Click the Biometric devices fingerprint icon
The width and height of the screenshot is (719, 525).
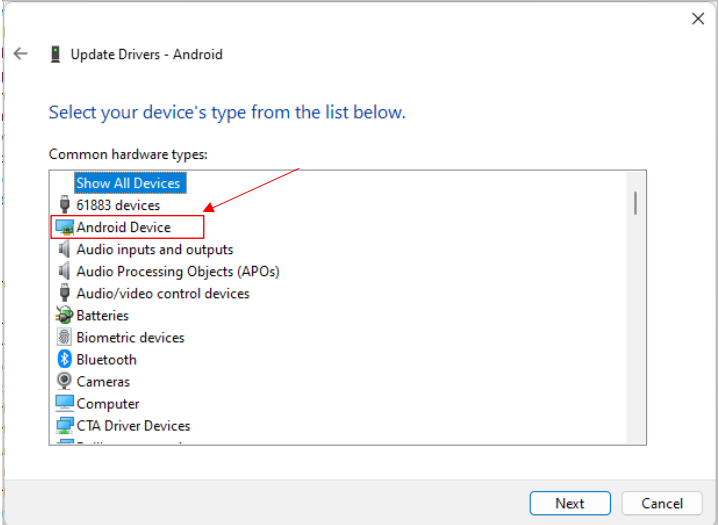pos(65,337)
